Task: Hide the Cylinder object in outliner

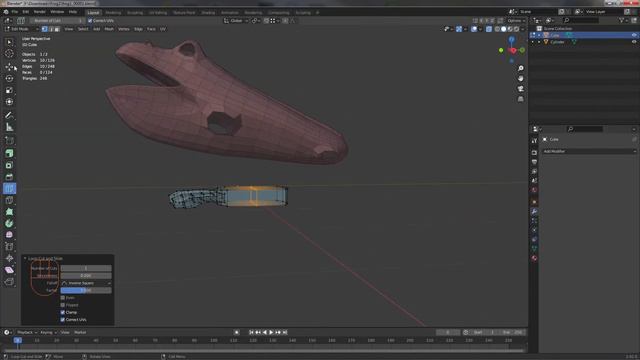Action: click(x=634, y=42)
